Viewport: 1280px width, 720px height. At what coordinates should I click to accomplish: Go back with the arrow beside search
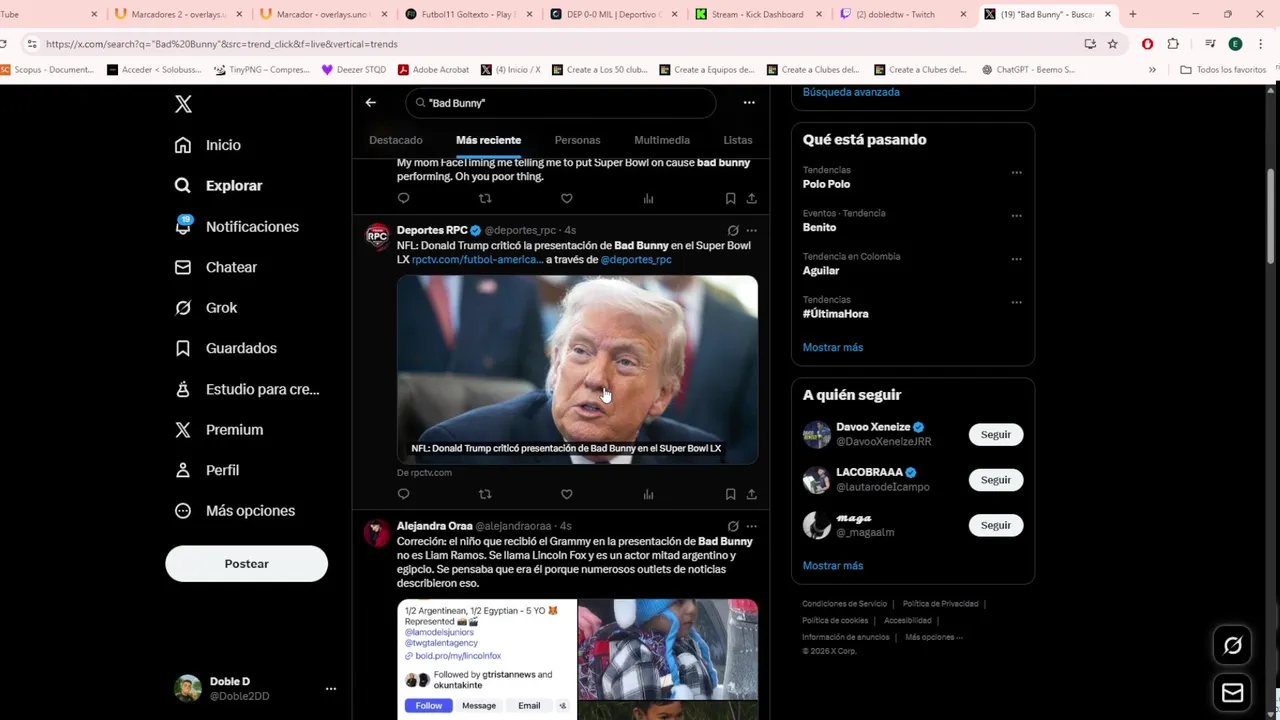click(x=371, y=103)
